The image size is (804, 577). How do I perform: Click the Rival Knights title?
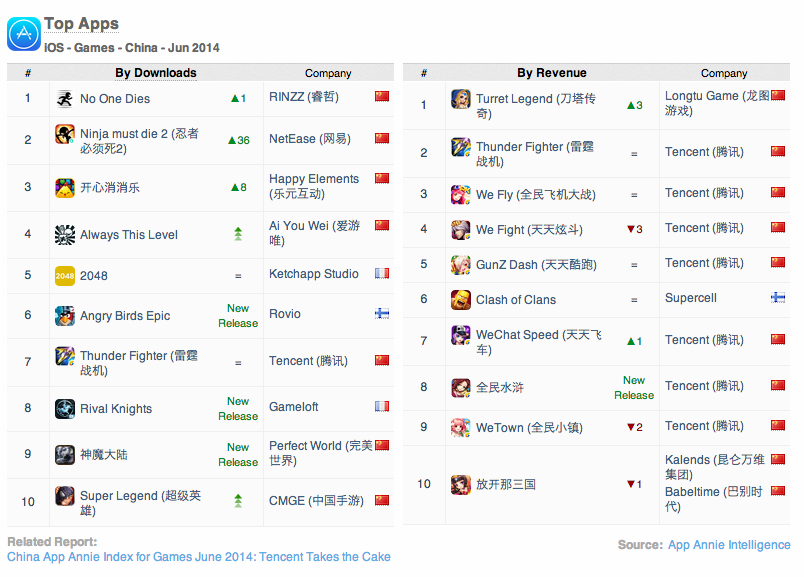(116, 409)
